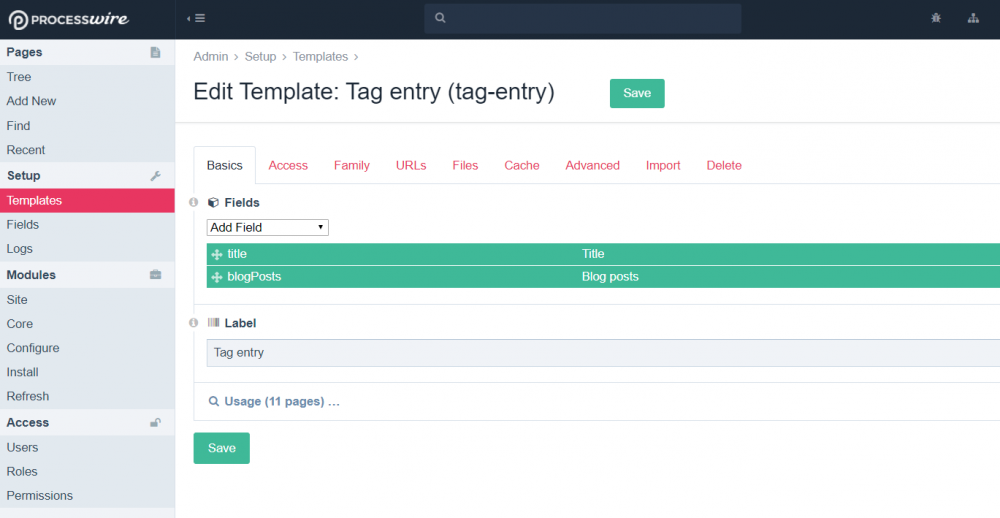Click info icon beside Fields
Image resolution: width=1000 pixels, height=518 pixels.
[194, 202]
